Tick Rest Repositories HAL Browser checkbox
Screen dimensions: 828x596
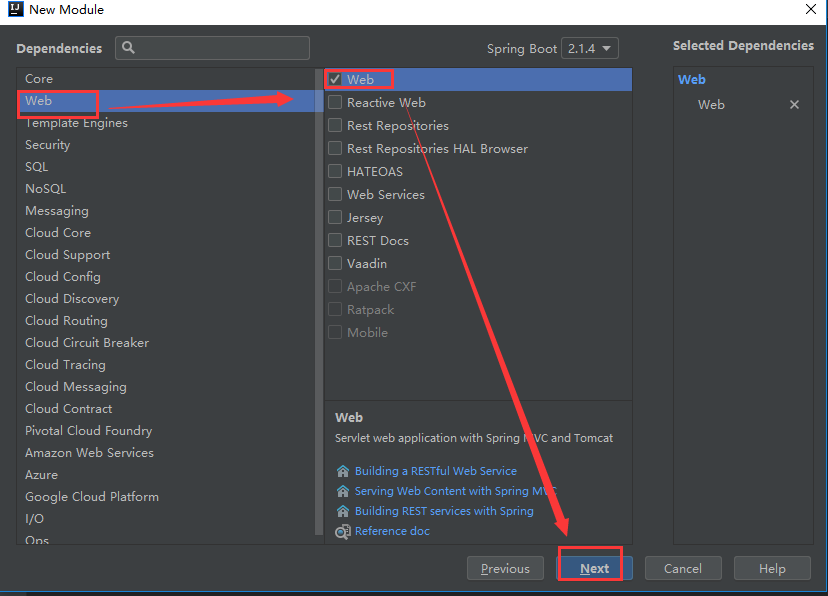pos(335,148)
